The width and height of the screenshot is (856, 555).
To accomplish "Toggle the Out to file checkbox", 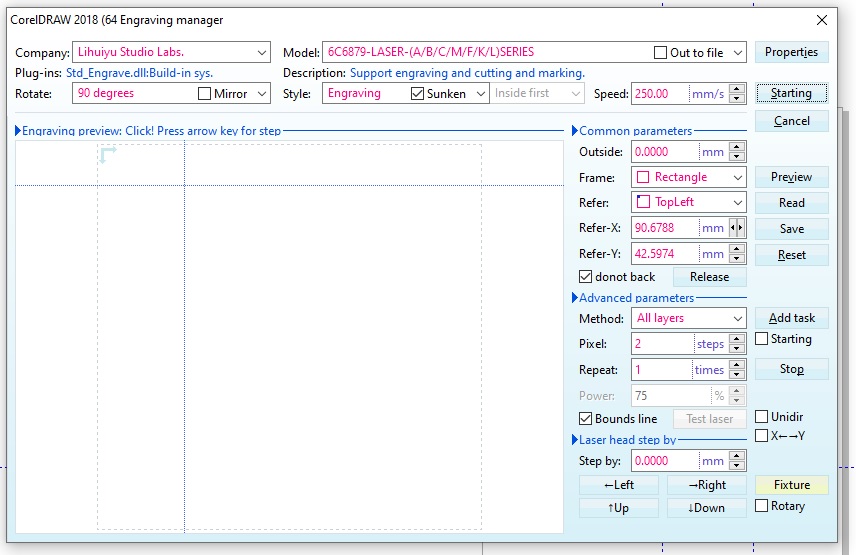I will pos(660,52).
